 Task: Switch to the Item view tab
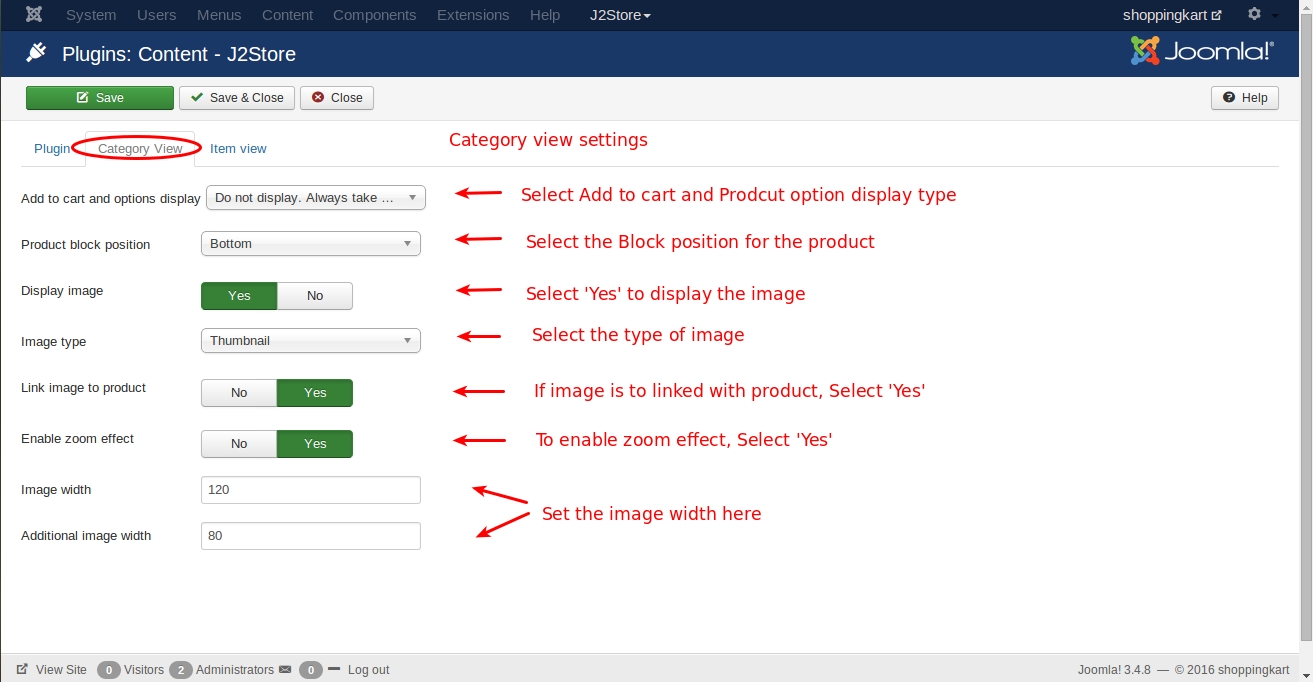(x=238, y=149)
